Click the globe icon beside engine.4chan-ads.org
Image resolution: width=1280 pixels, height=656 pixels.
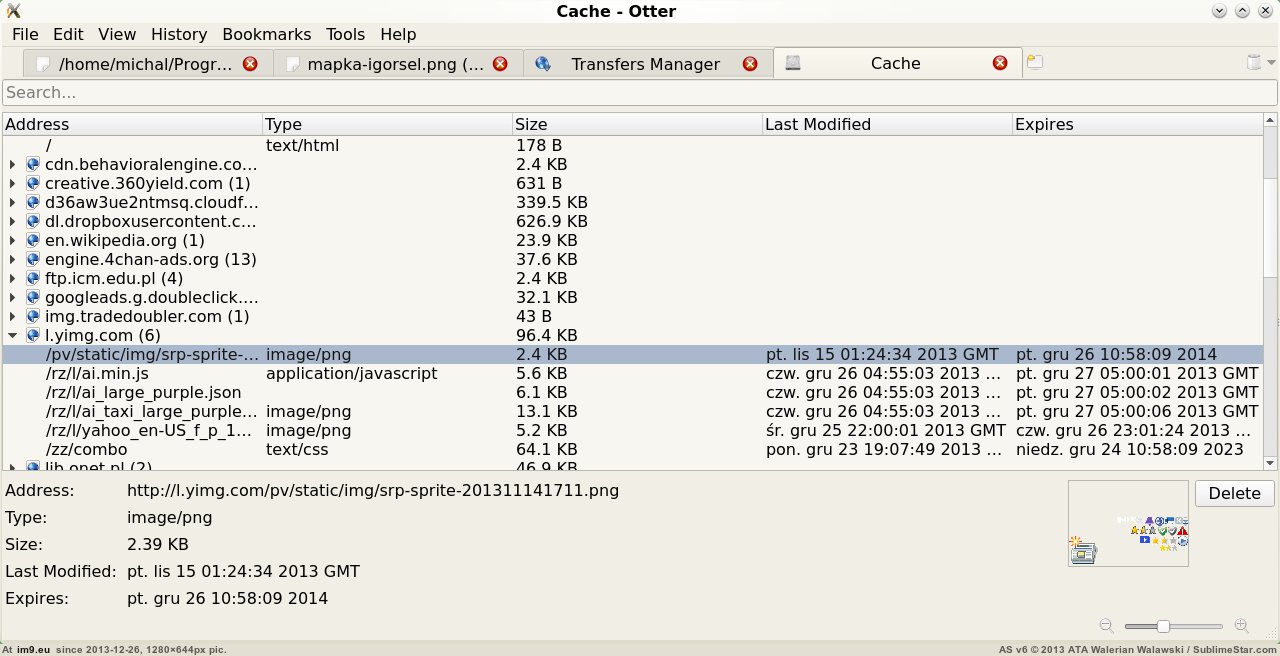[33, 259]
